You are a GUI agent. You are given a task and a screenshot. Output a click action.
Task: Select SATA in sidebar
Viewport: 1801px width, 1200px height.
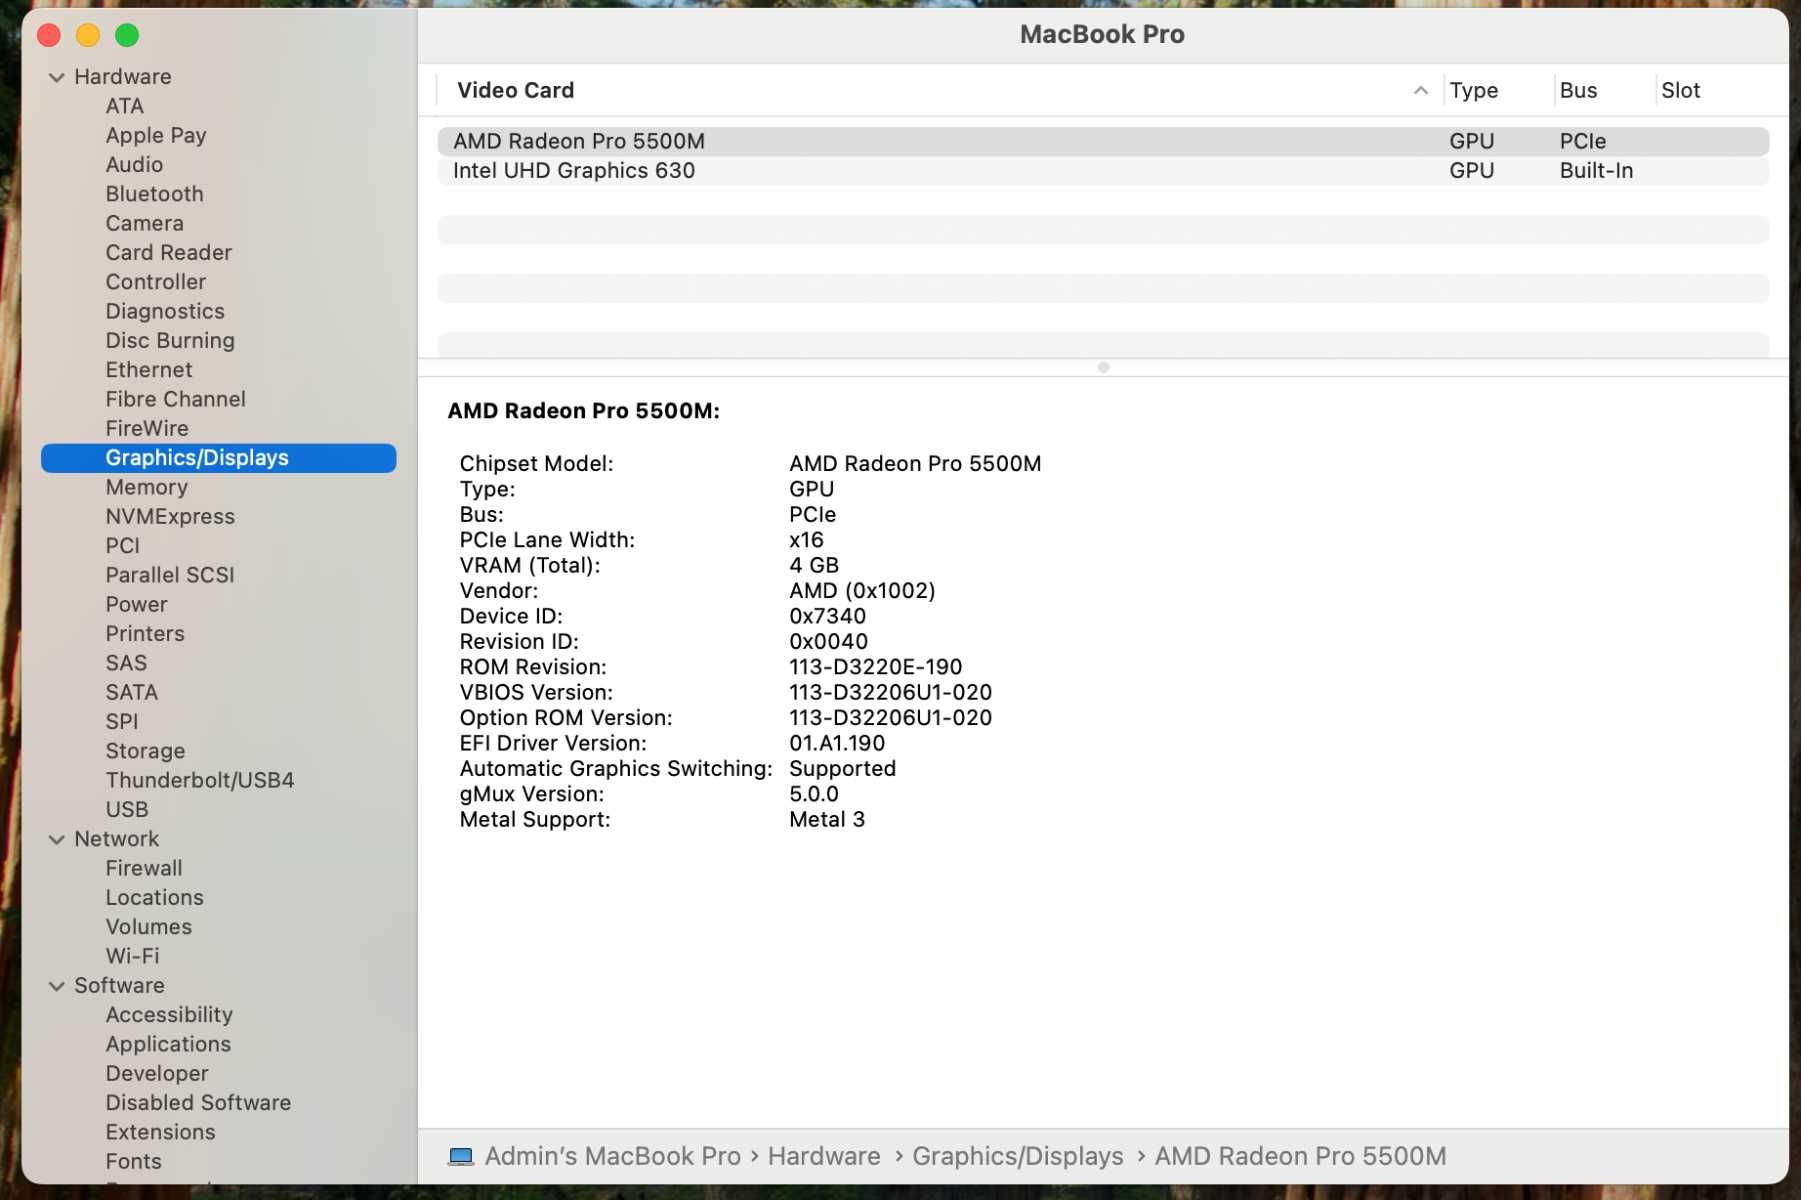(x=131, y=693)
